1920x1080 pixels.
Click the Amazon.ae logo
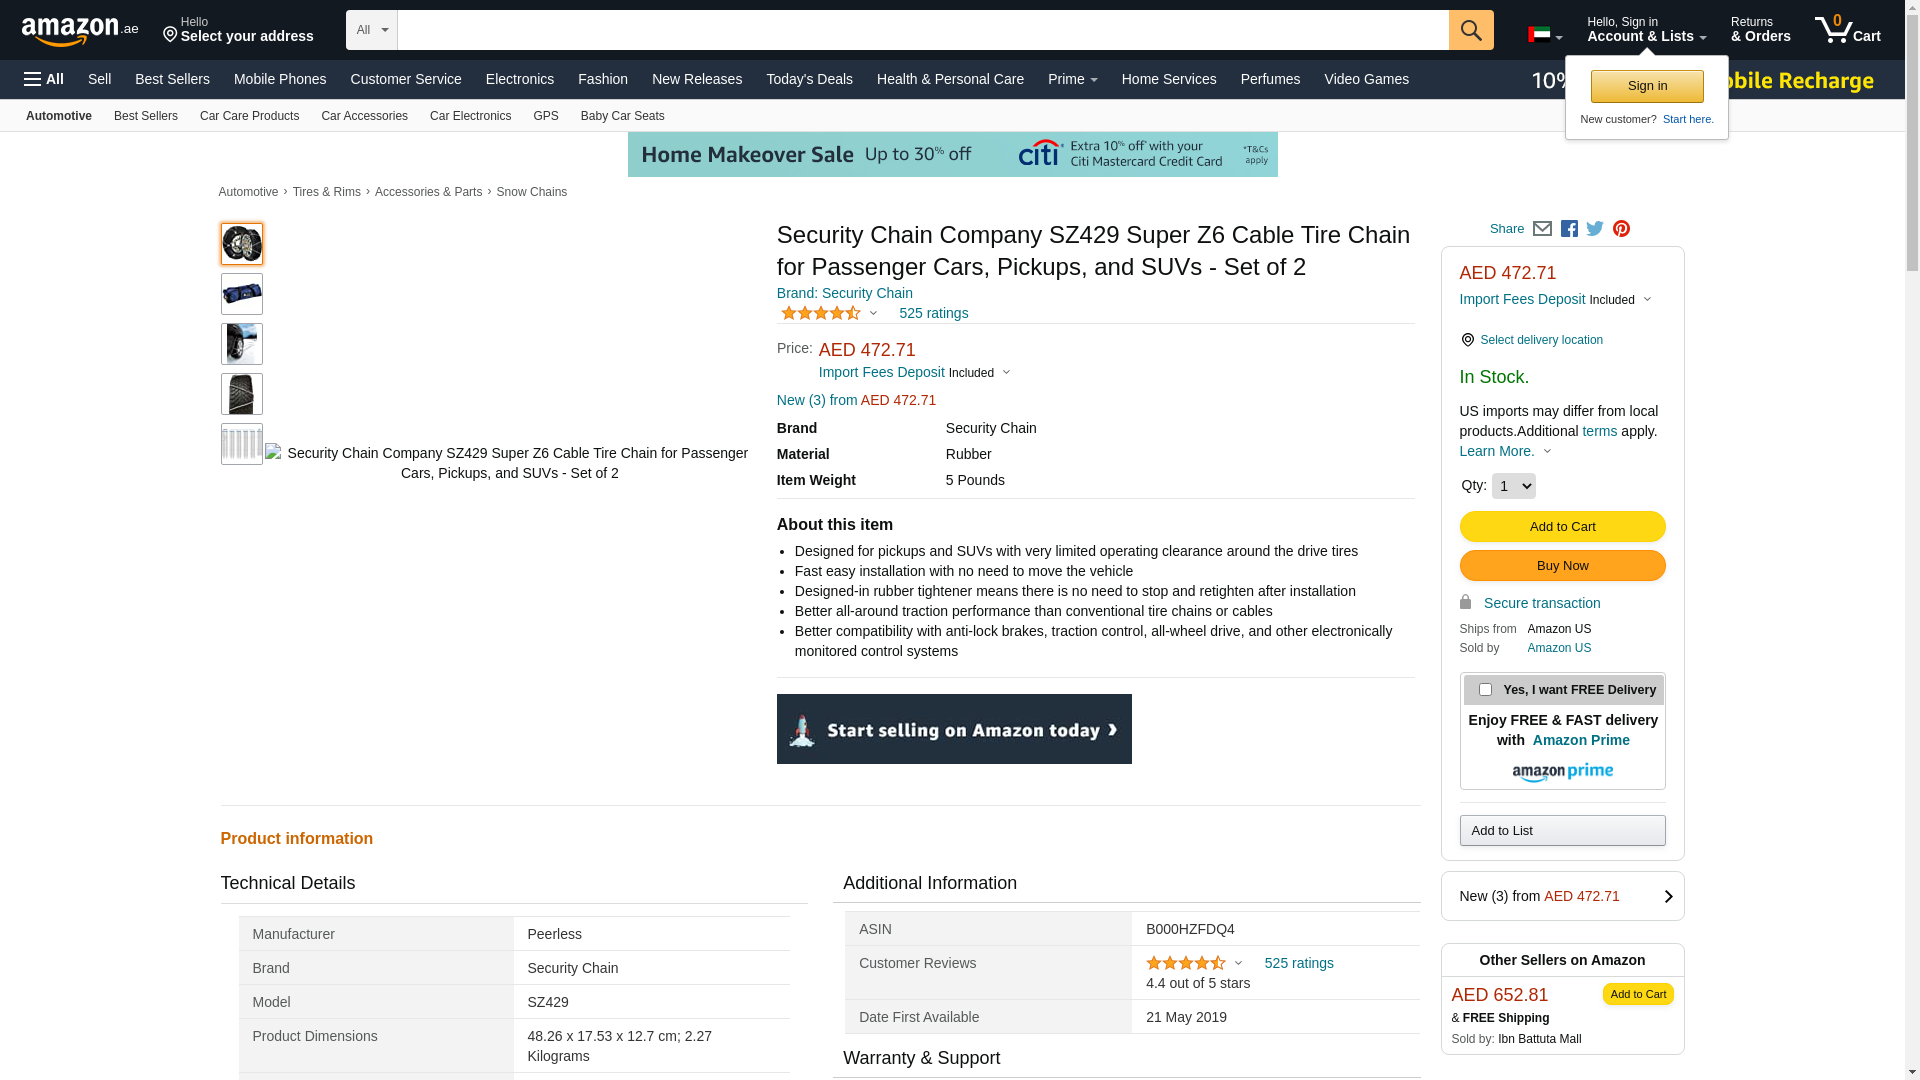80,31
